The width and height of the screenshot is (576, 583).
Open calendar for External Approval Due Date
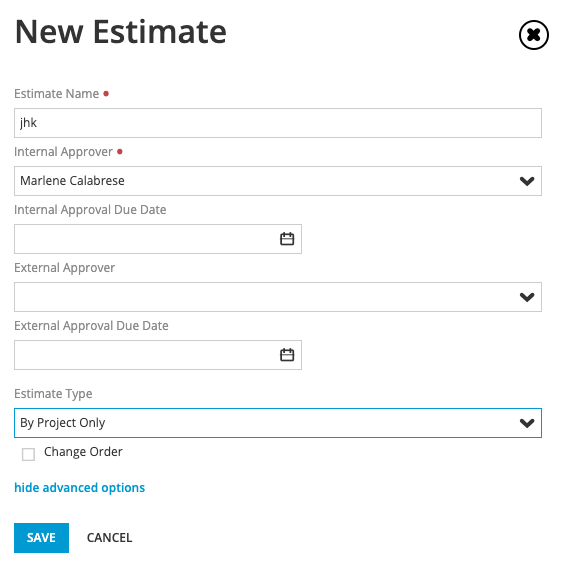[287, 355]
